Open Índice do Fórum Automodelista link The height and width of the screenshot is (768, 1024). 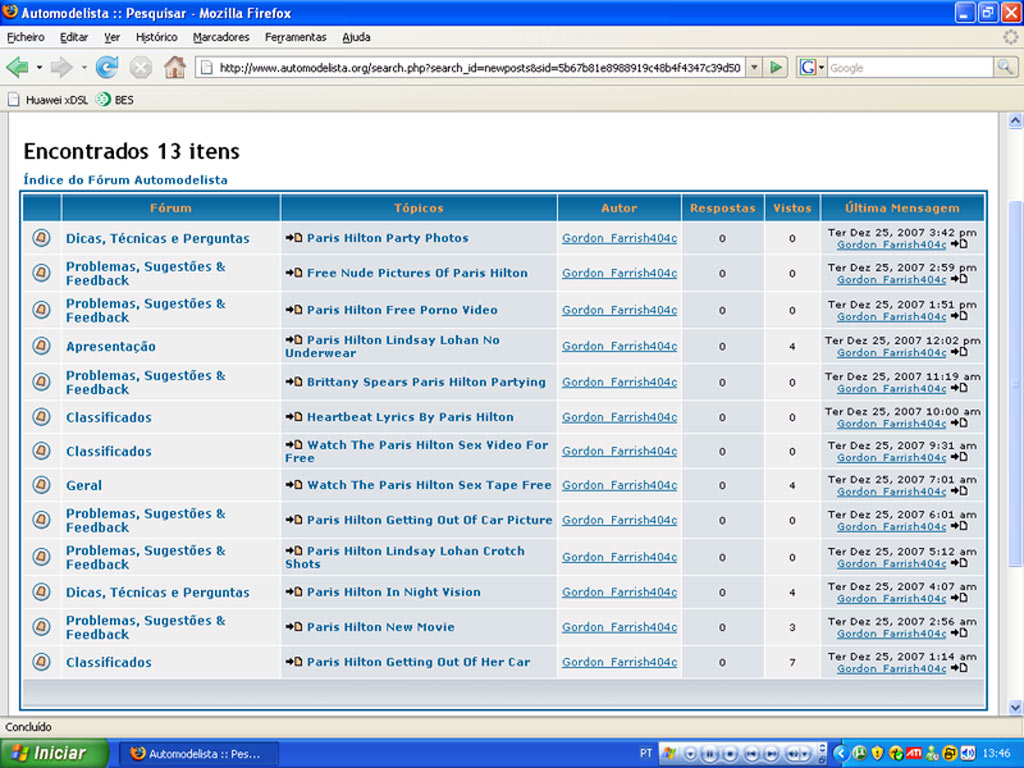tap(125, 180)
